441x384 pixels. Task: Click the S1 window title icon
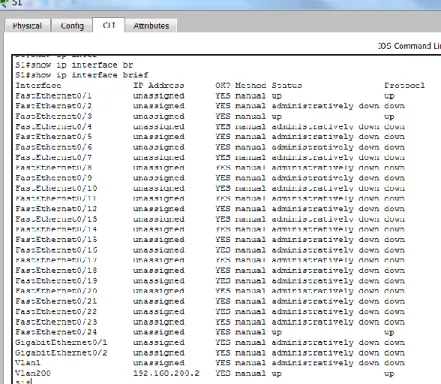tap(4, 3)
